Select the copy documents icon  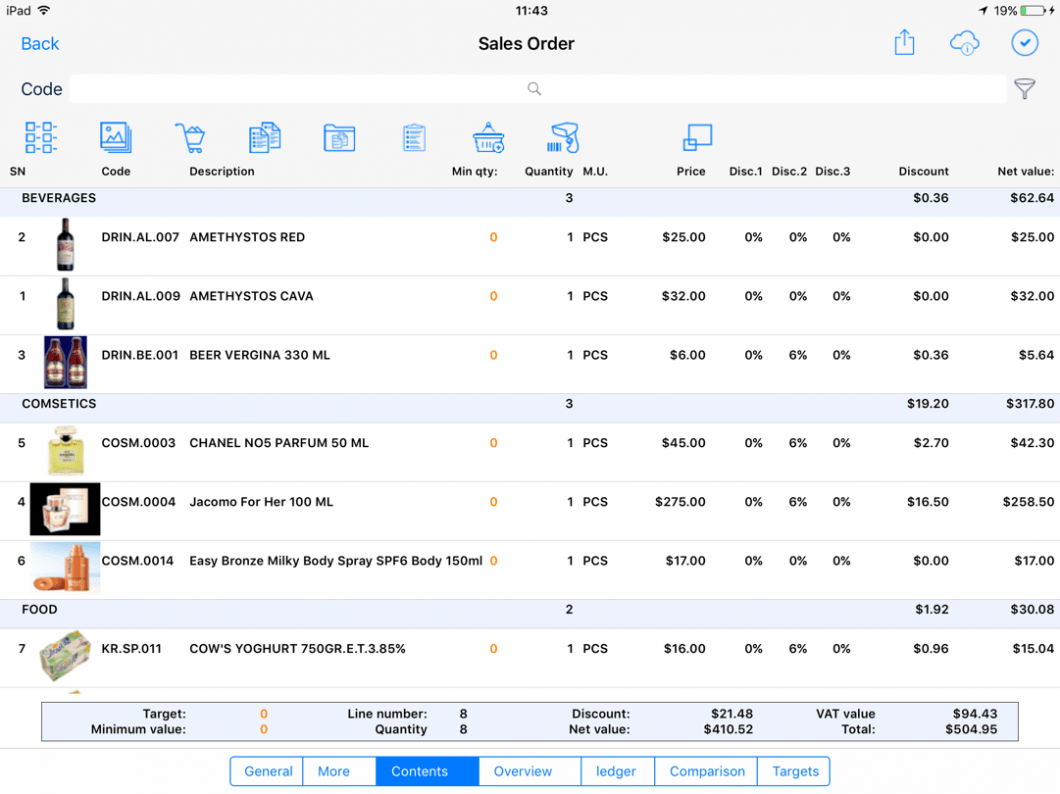[x=265, y=138]
